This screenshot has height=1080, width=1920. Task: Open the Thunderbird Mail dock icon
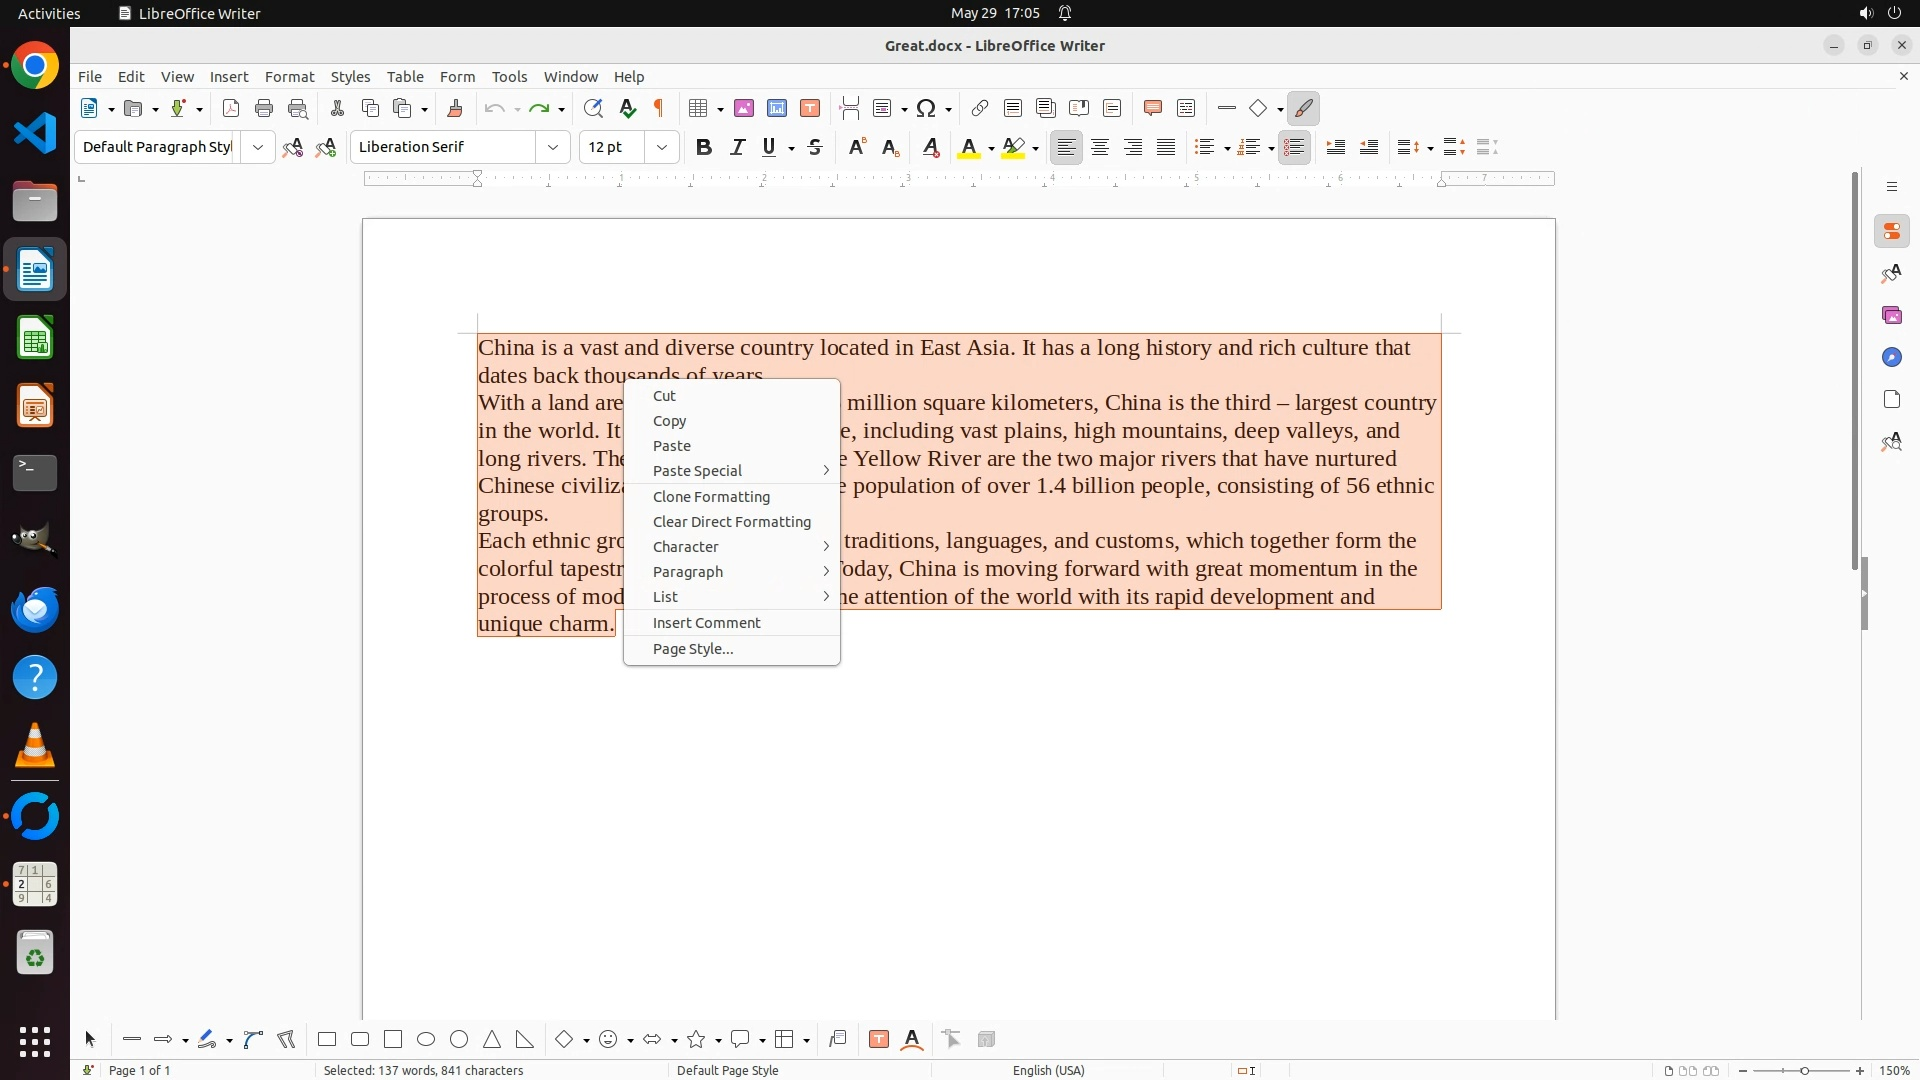point(35,610)
